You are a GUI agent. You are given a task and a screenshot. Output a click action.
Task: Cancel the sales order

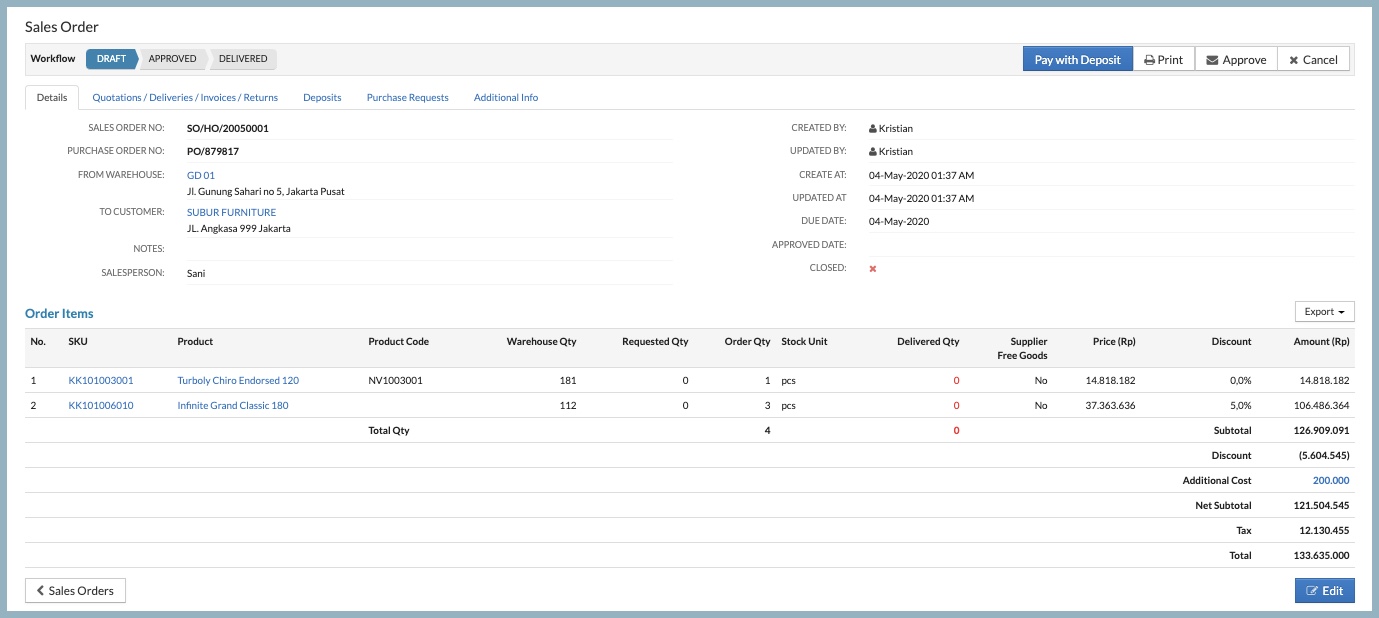1313,60
